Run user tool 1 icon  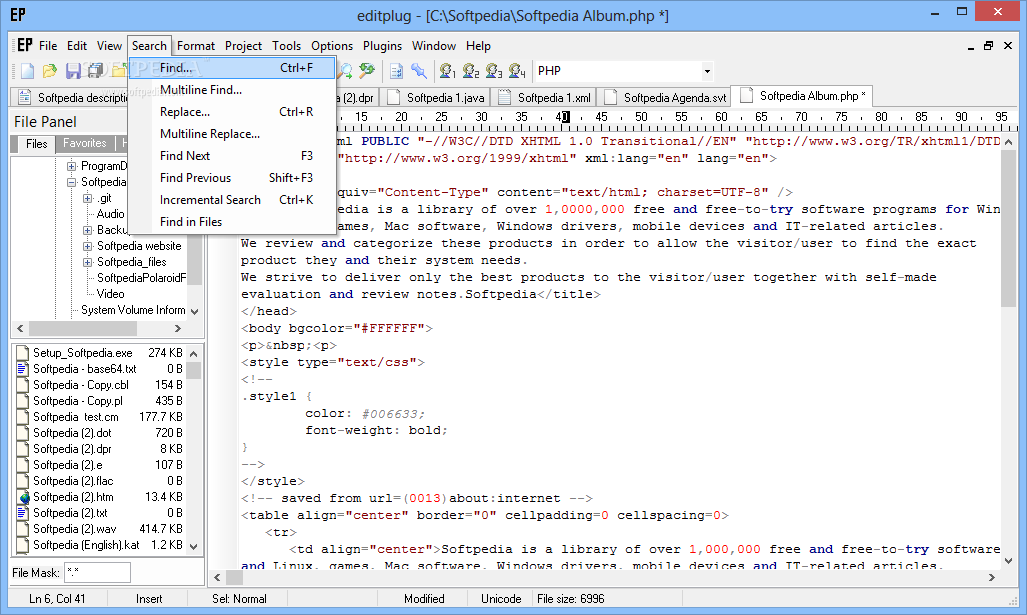(447, 71)
